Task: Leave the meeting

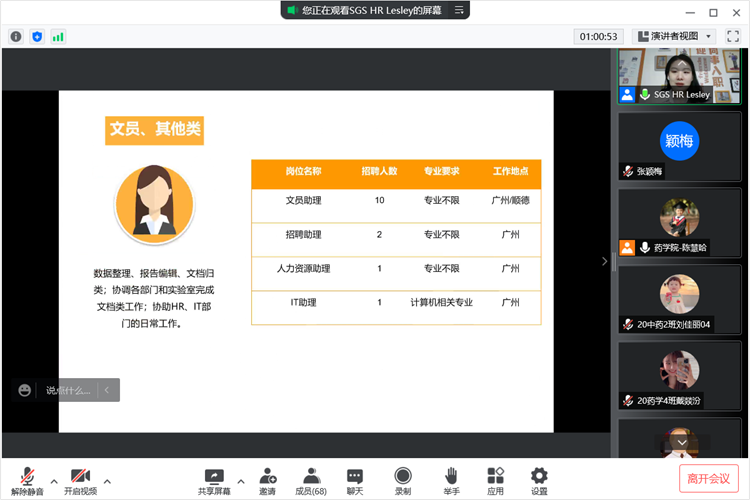Action: (708, 478)
